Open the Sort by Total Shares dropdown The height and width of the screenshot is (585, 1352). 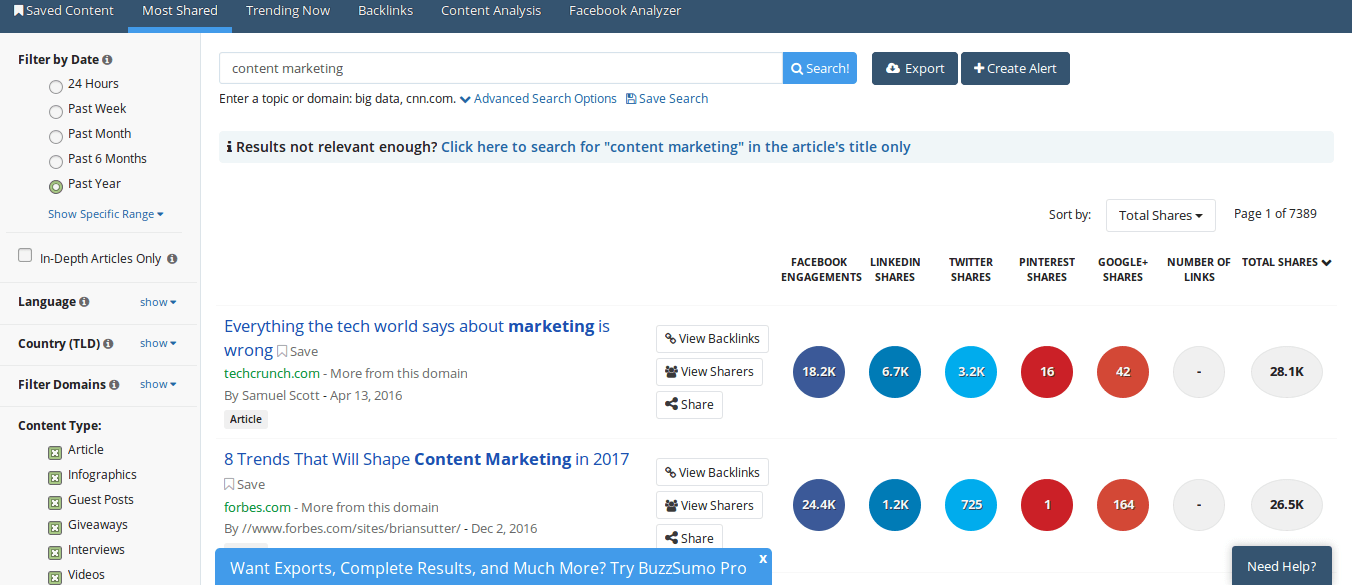tap(1160, 215)
